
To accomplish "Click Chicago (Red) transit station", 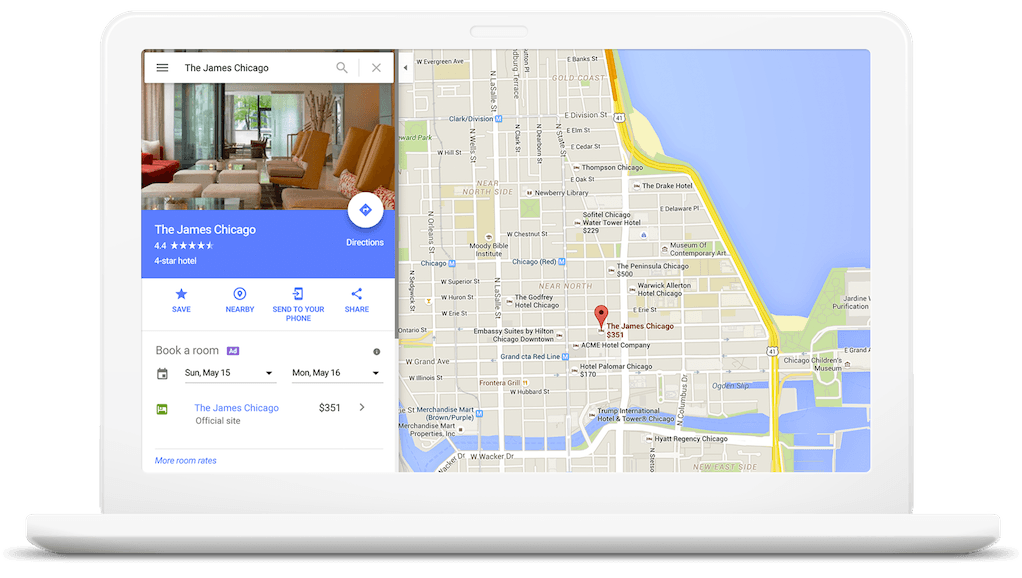I will point(538,262).
